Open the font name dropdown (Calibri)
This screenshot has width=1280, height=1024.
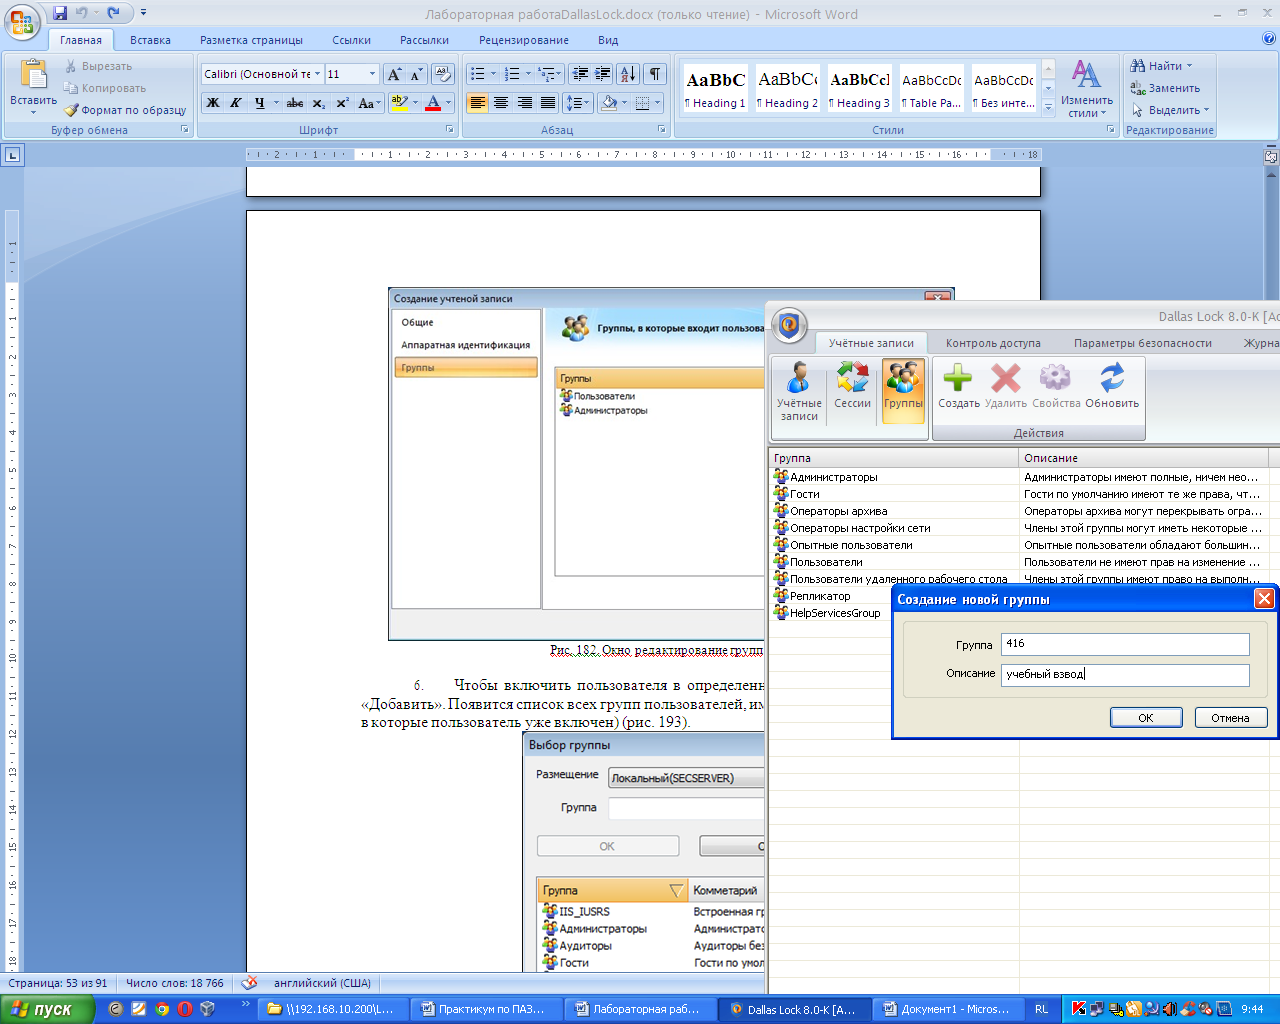[x=318, y=74]
